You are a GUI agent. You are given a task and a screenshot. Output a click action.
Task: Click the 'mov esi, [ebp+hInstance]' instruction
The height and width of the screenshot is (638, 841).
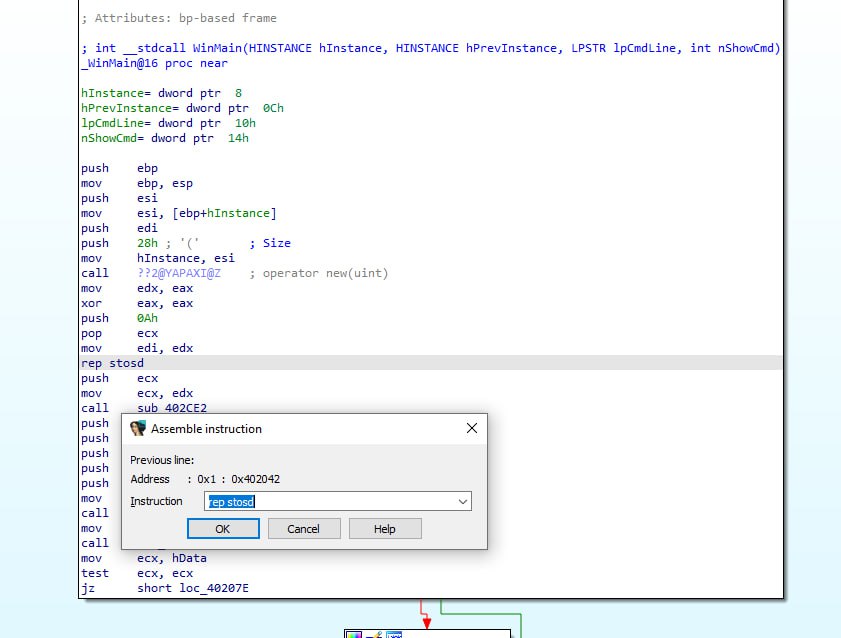(x=179, y=213)
